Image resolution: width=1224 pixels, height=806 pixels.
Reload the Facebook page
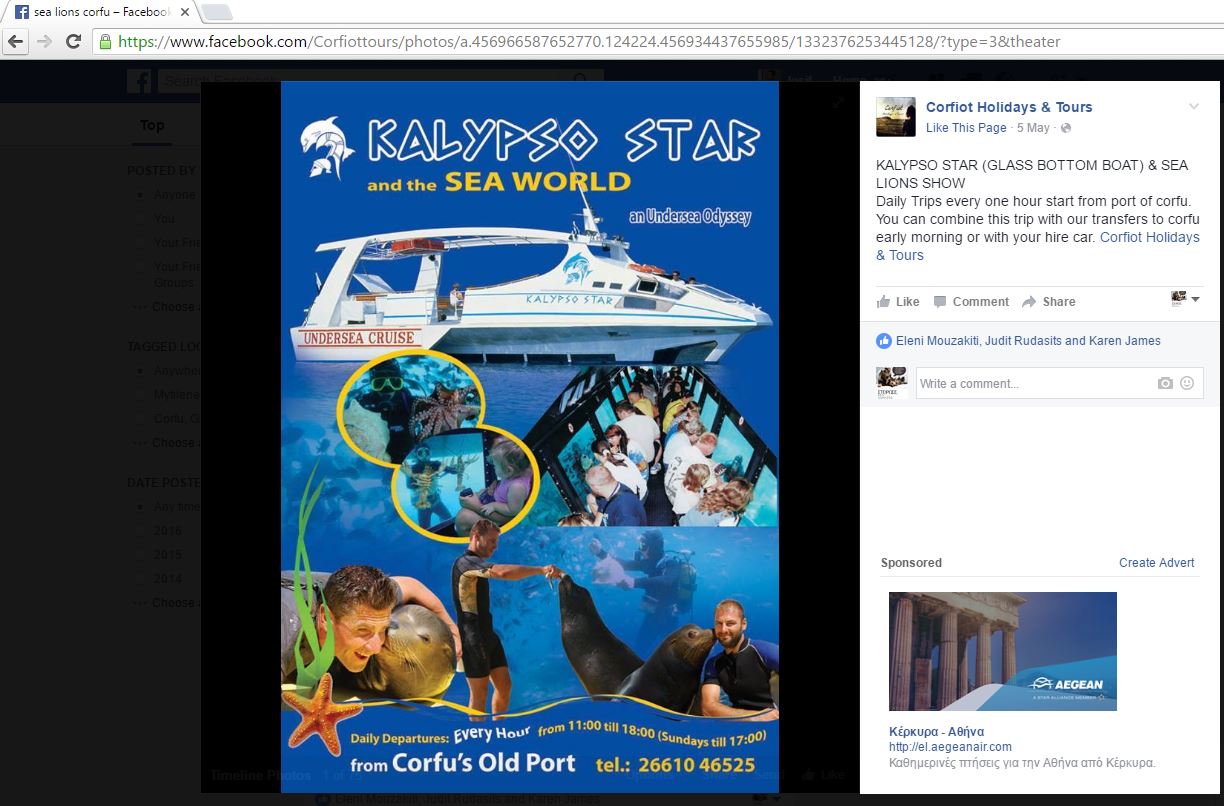coord(73,42)
